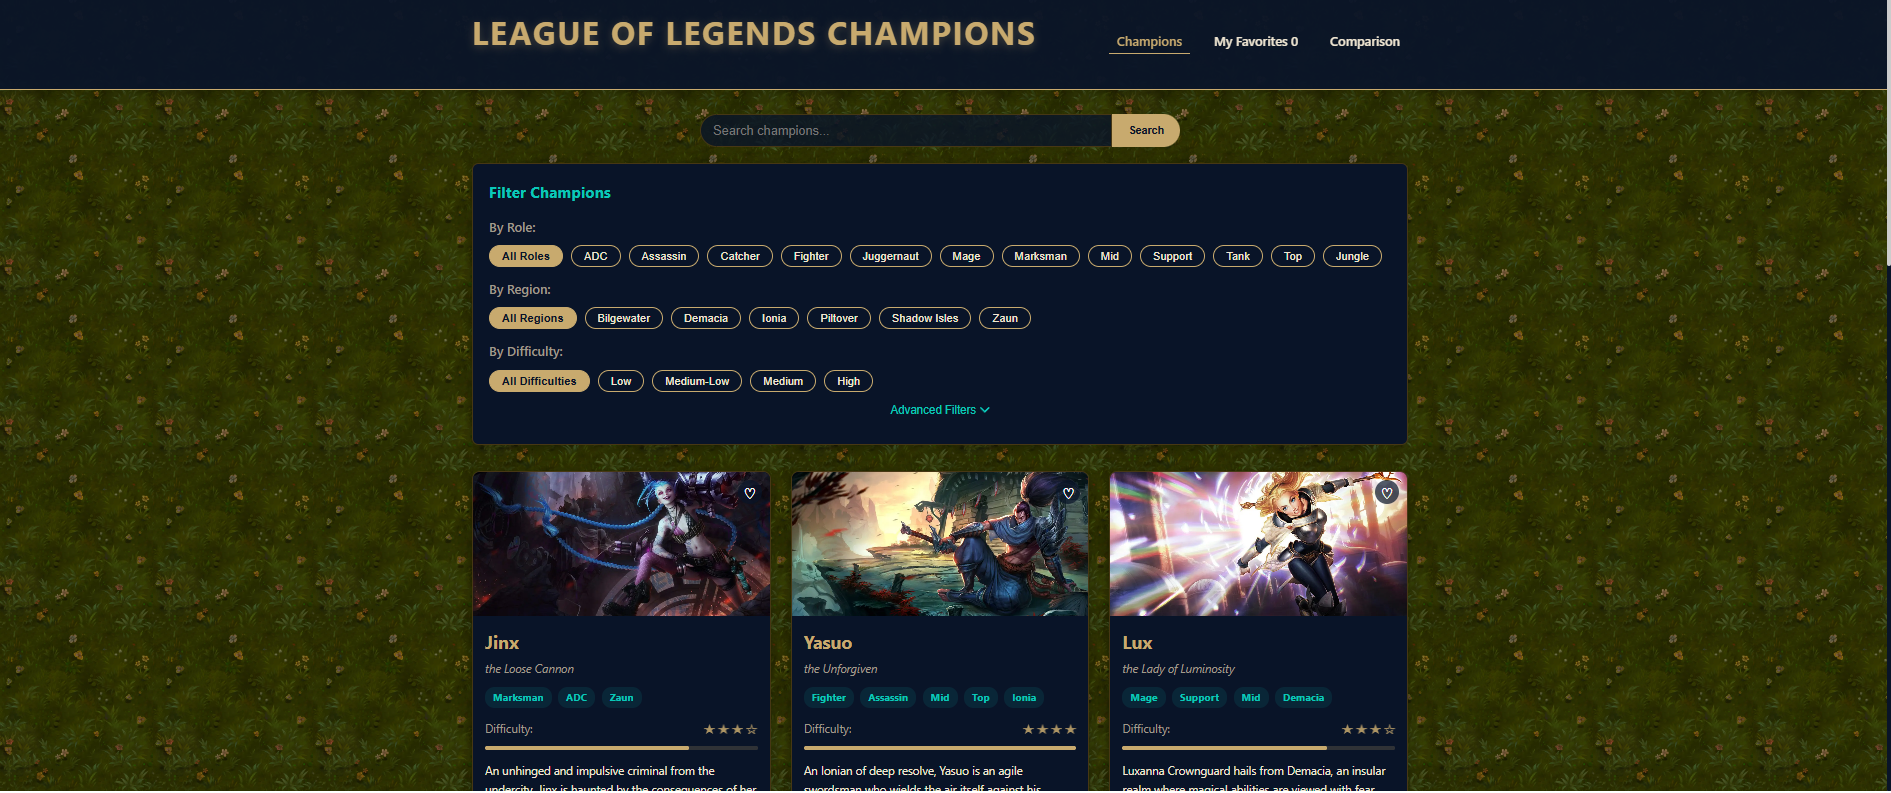This screenshot has width=1891, height=793.
Task: Toggle the Medium-Low difficulty filter
Action: click(697, 381)
